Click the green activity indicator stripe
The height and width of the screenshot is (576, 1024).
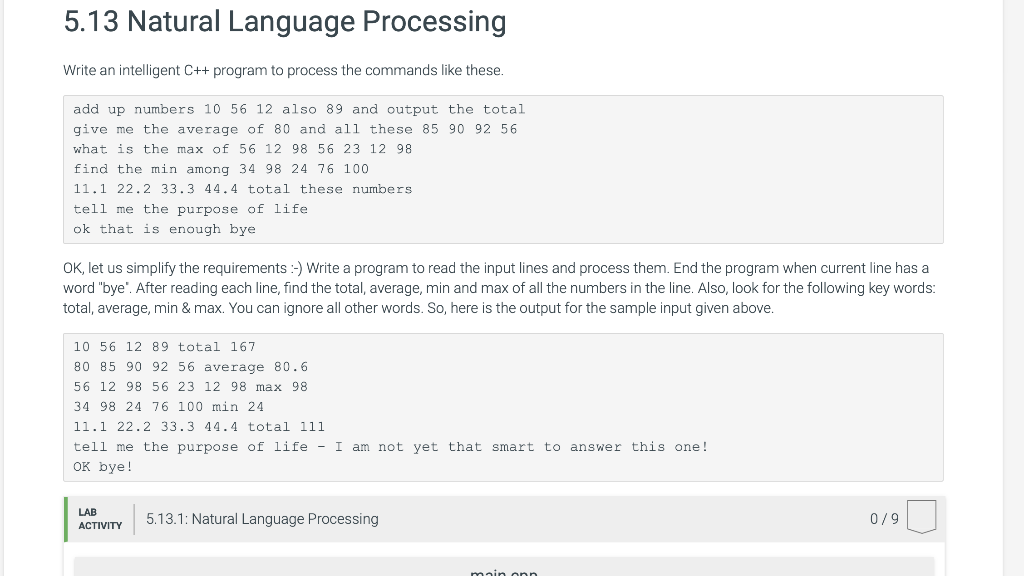(66, 518)
